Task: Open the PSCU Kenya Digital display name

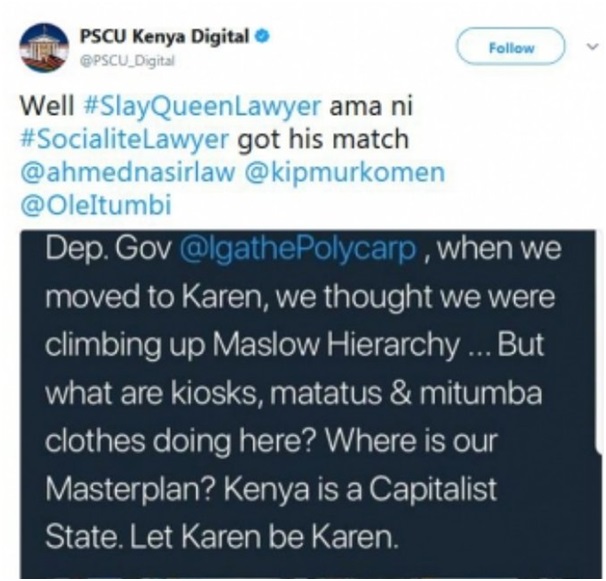Action: pos(164,37)
